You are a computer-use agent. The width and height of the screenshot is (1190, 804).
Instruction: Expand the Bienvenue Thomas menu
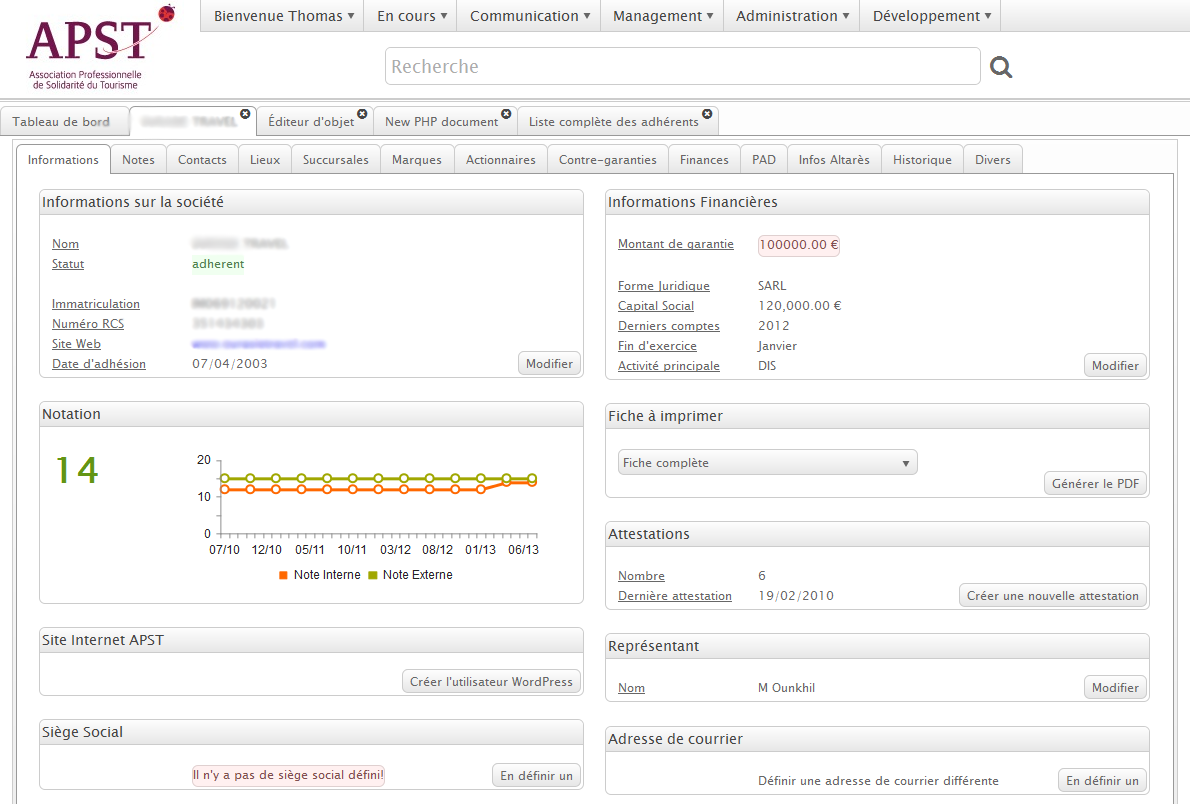[x=284, y=16]
